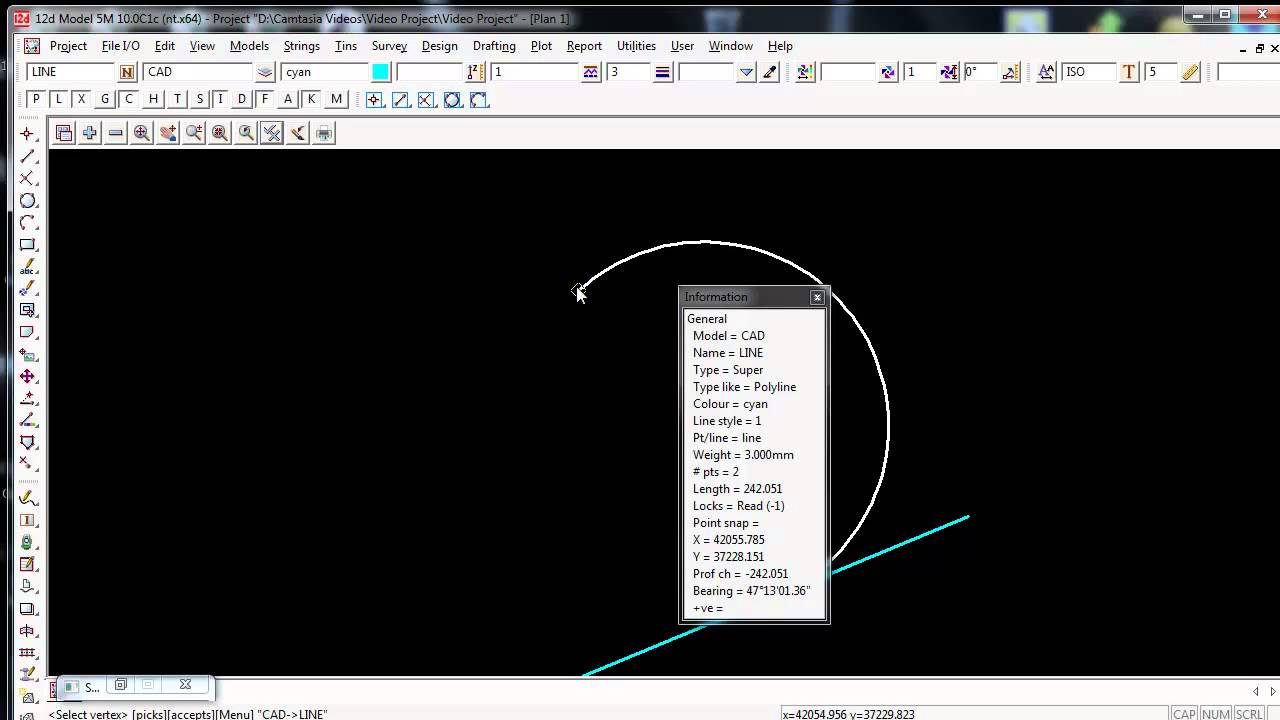Select the eyedropper same-as tool
1280x720 pixels.
click(x=770, y=72)
